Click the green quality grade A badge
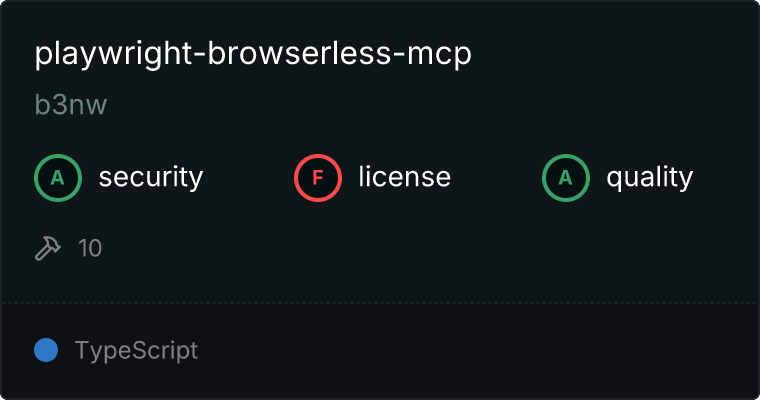Image resolution: width=760 pixels, height=400 pixels. (x=566, y=178)
